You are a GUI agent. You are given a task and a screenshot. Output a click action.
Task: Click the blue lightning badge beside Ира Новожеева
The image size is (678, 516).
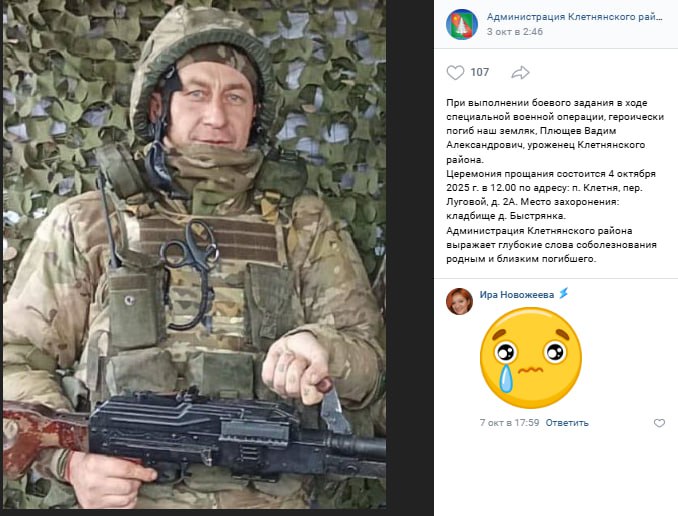point(563,294)
